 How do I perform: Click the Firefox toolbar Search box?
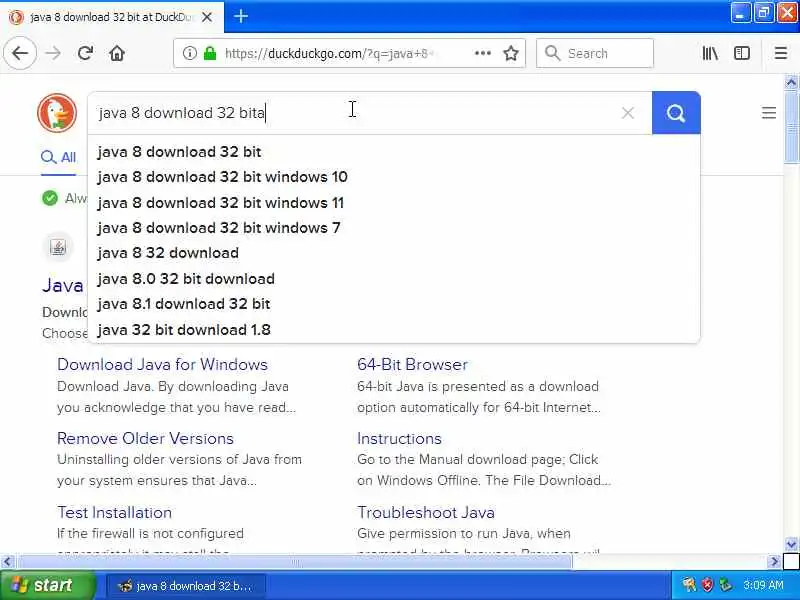[x=595, y=53]
